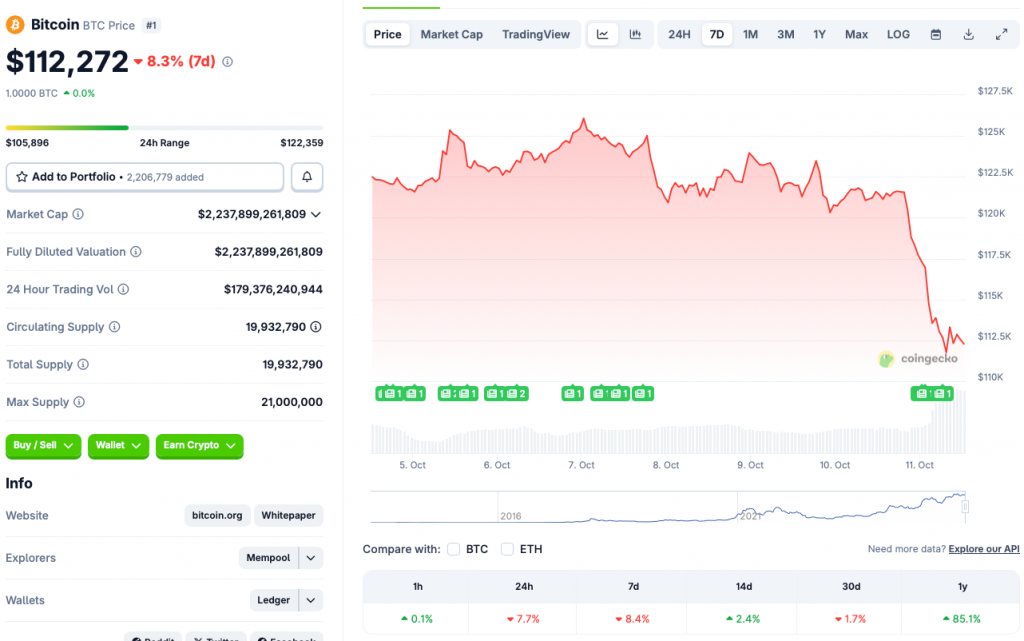Select the 1M timeframe tab
This screenshot has width=1024, height=641.
coord(750,33)
